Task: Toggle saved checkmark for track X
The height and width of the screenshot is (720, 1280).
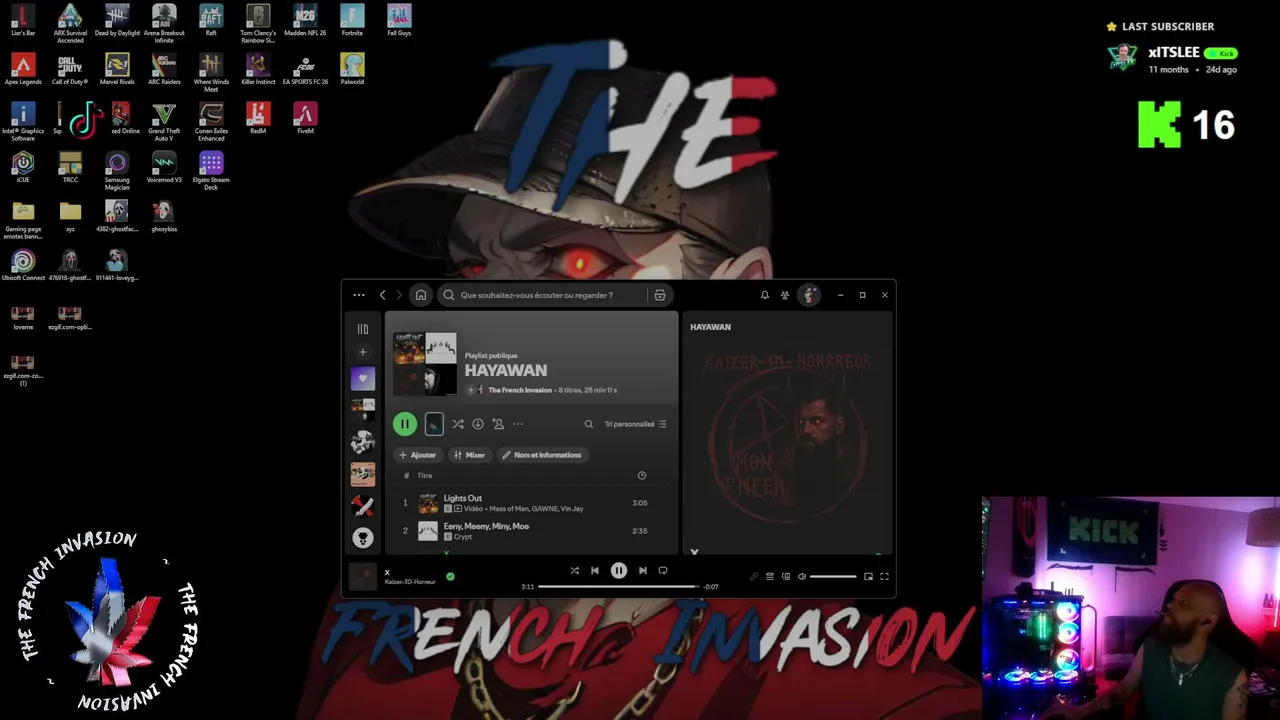Action: pyautogui.click(x=450, y=576)
